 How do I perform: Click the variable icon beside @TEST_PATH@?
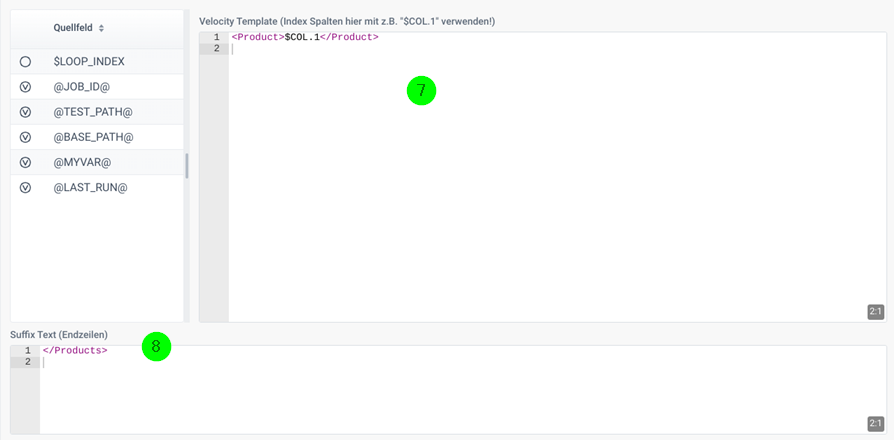(x=25, y=112)
